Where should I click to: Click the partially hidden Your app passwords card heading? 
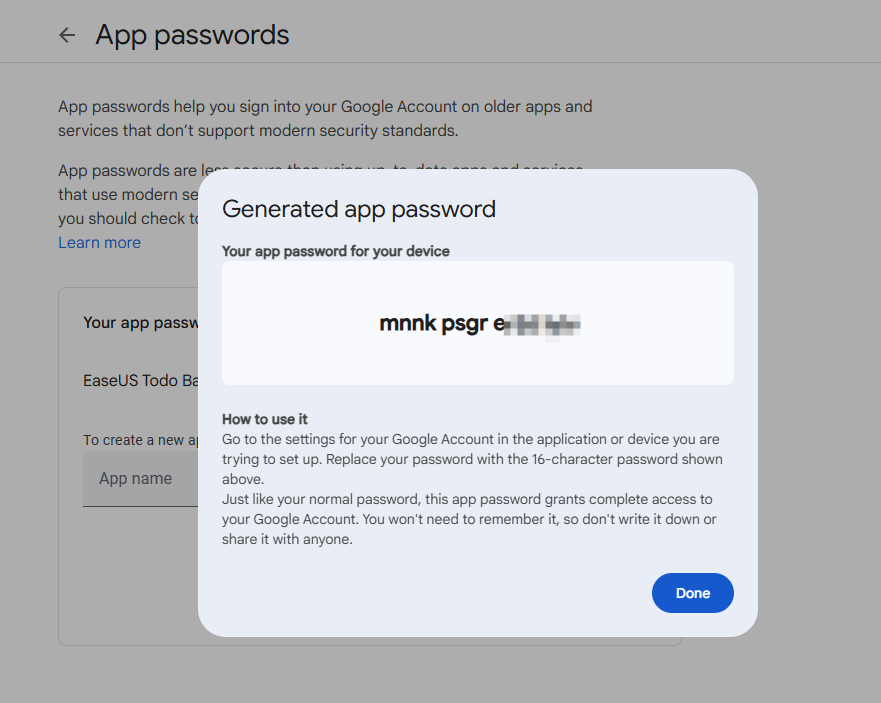pos(140,323)
